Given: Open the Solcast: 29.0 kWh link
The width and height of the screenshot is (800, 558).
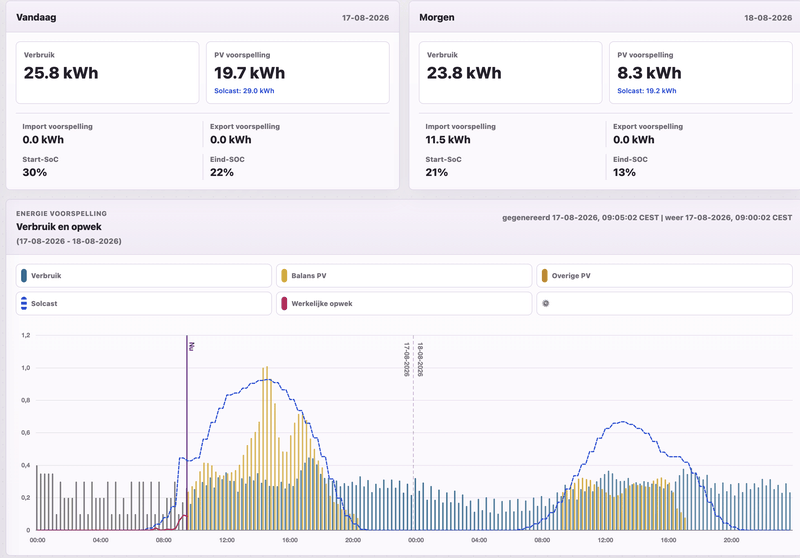Looking at the screenshot, I should [244, 91].
